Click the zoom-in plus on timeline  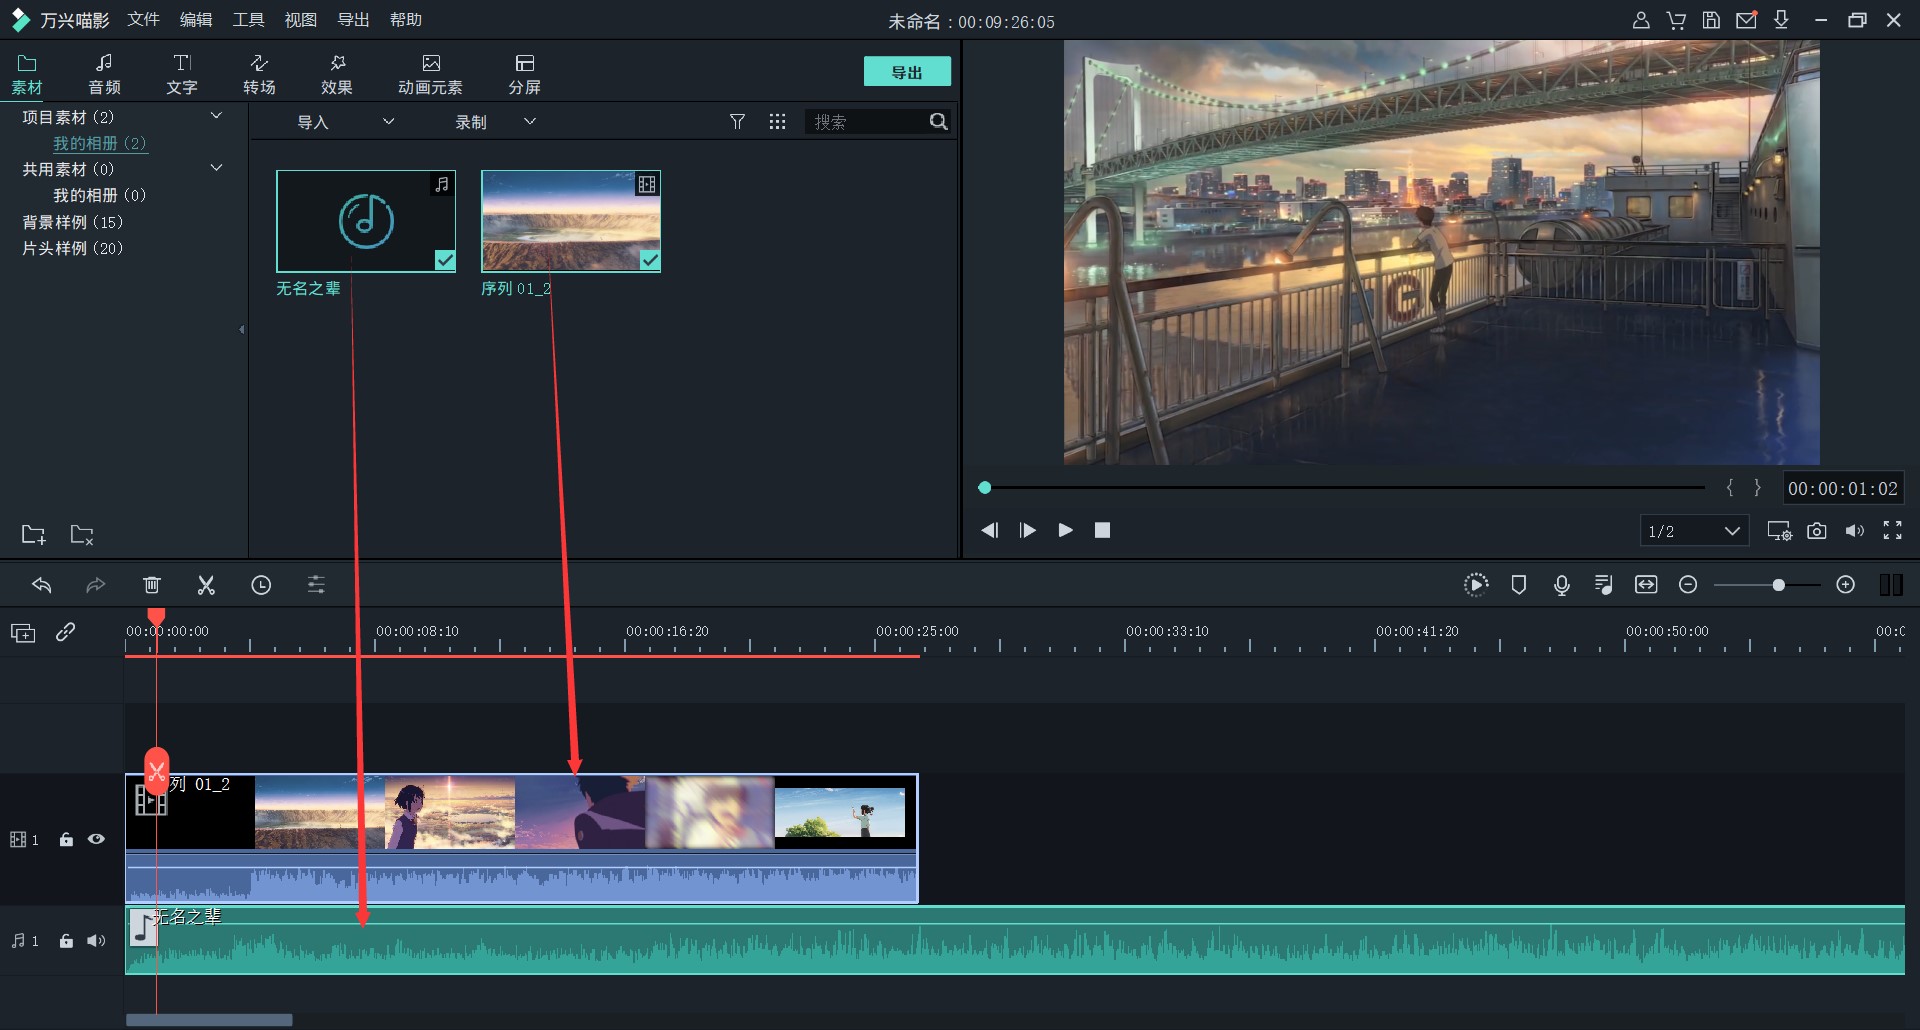pyautogui.click(x=1846, y=585)
